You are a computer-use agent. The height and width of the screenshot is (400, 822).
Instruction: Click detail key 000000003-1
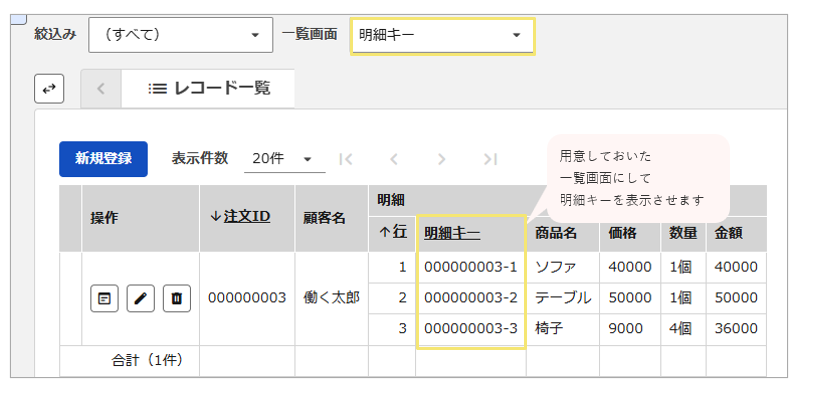pyautogui.click(x=471, y=267)
